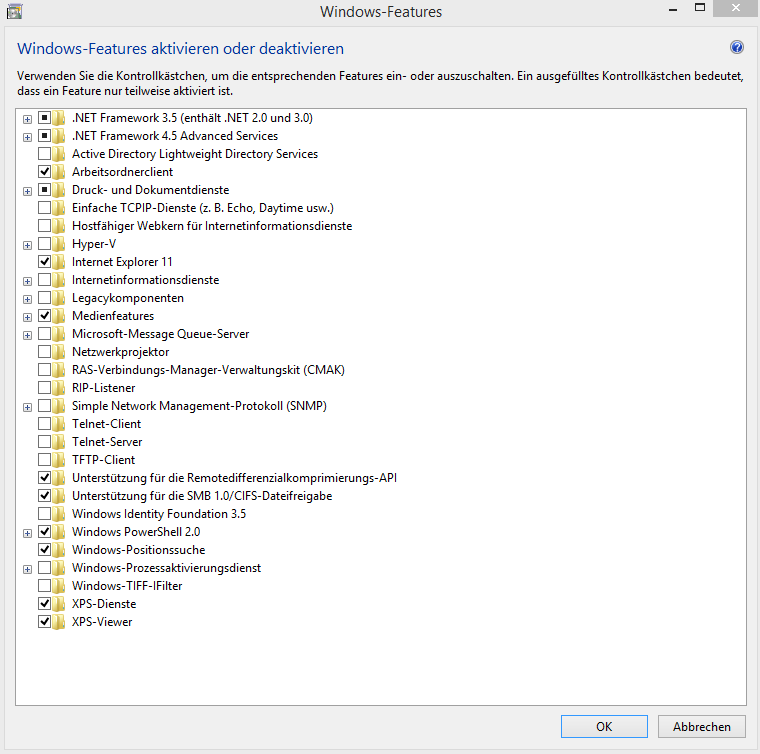Enable the Telnet-Client checkbox

tap(44, 424)
